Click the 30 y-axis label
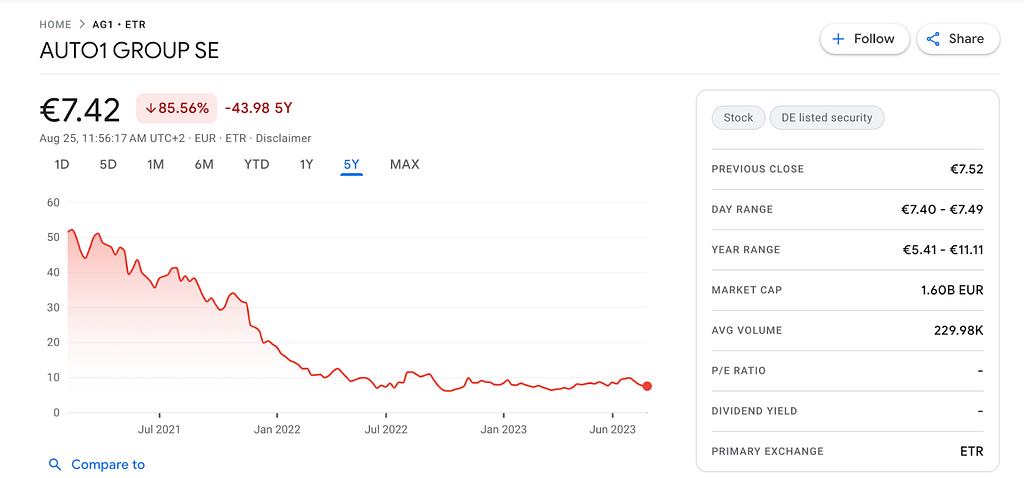This screenshot has width=1024, height=478. [54, 308]
